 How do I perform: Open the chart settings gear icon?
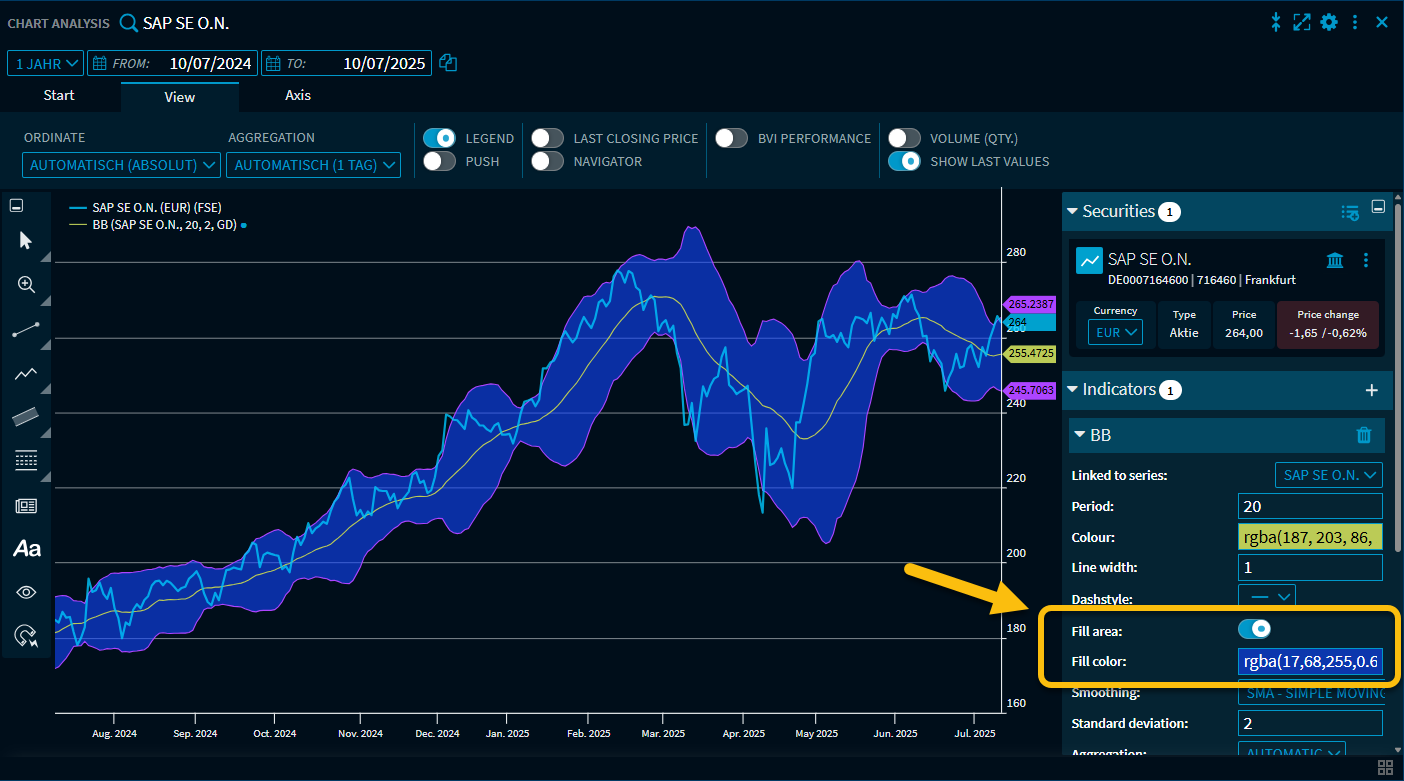pos(1329,21)
